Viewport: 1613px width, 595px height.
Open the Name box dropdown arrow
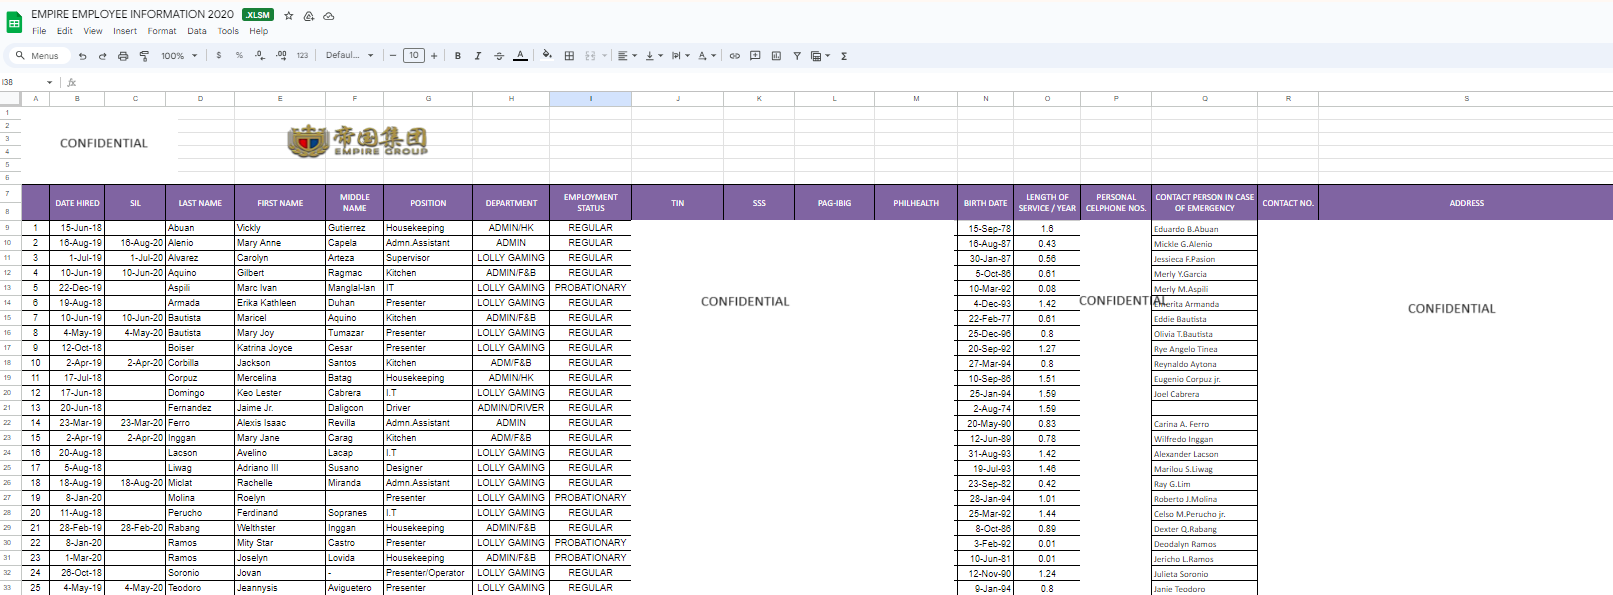pyautogui.click(x=50, y=82)
